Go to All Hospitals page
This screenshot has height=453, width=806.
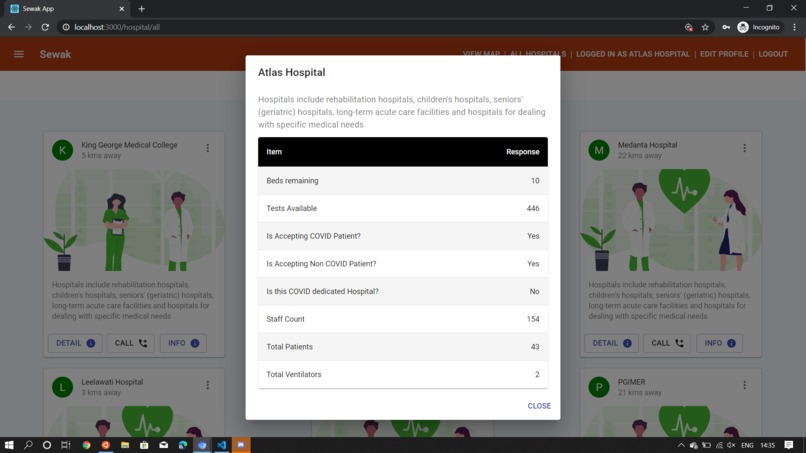coord(538,54)
